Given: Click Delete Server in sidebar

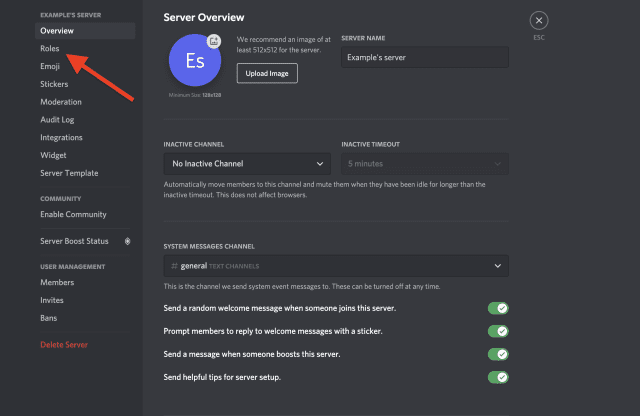Looking at the screenshot, I should coord(64,345).
